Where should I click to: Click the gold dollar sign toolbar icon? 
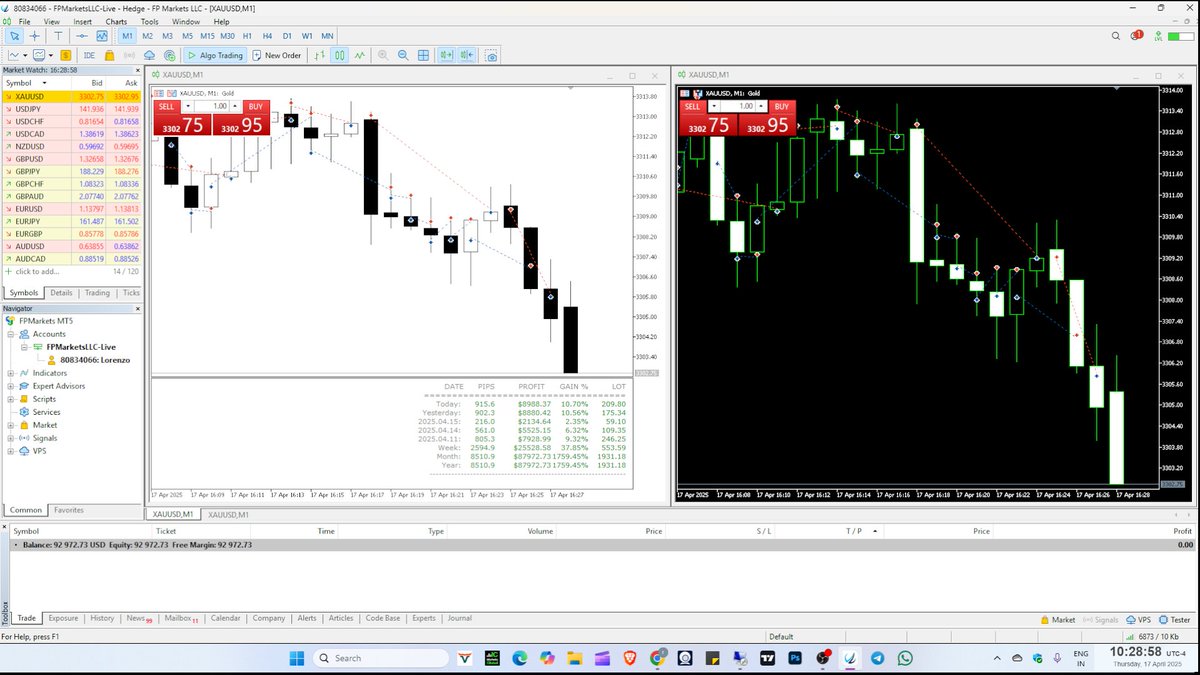65,55
